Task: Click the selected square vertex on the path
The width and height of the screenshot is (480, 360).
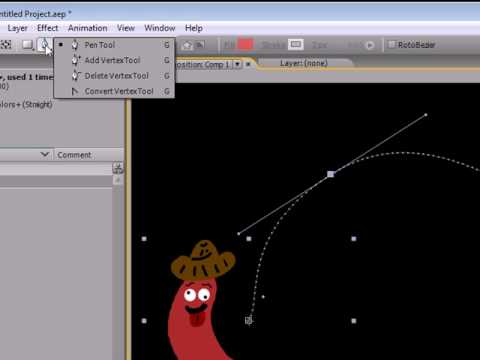Action: pos(330,174)
